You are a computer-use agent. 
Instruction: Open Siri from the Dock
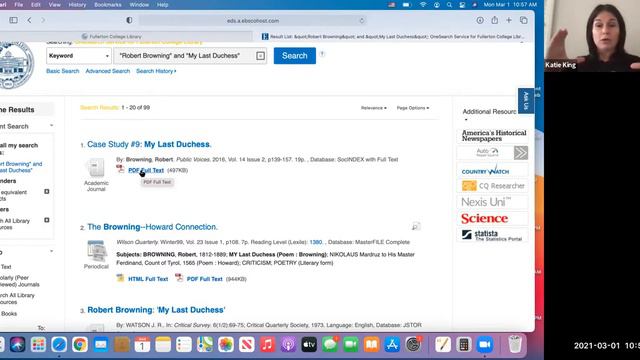pos(18,344)
